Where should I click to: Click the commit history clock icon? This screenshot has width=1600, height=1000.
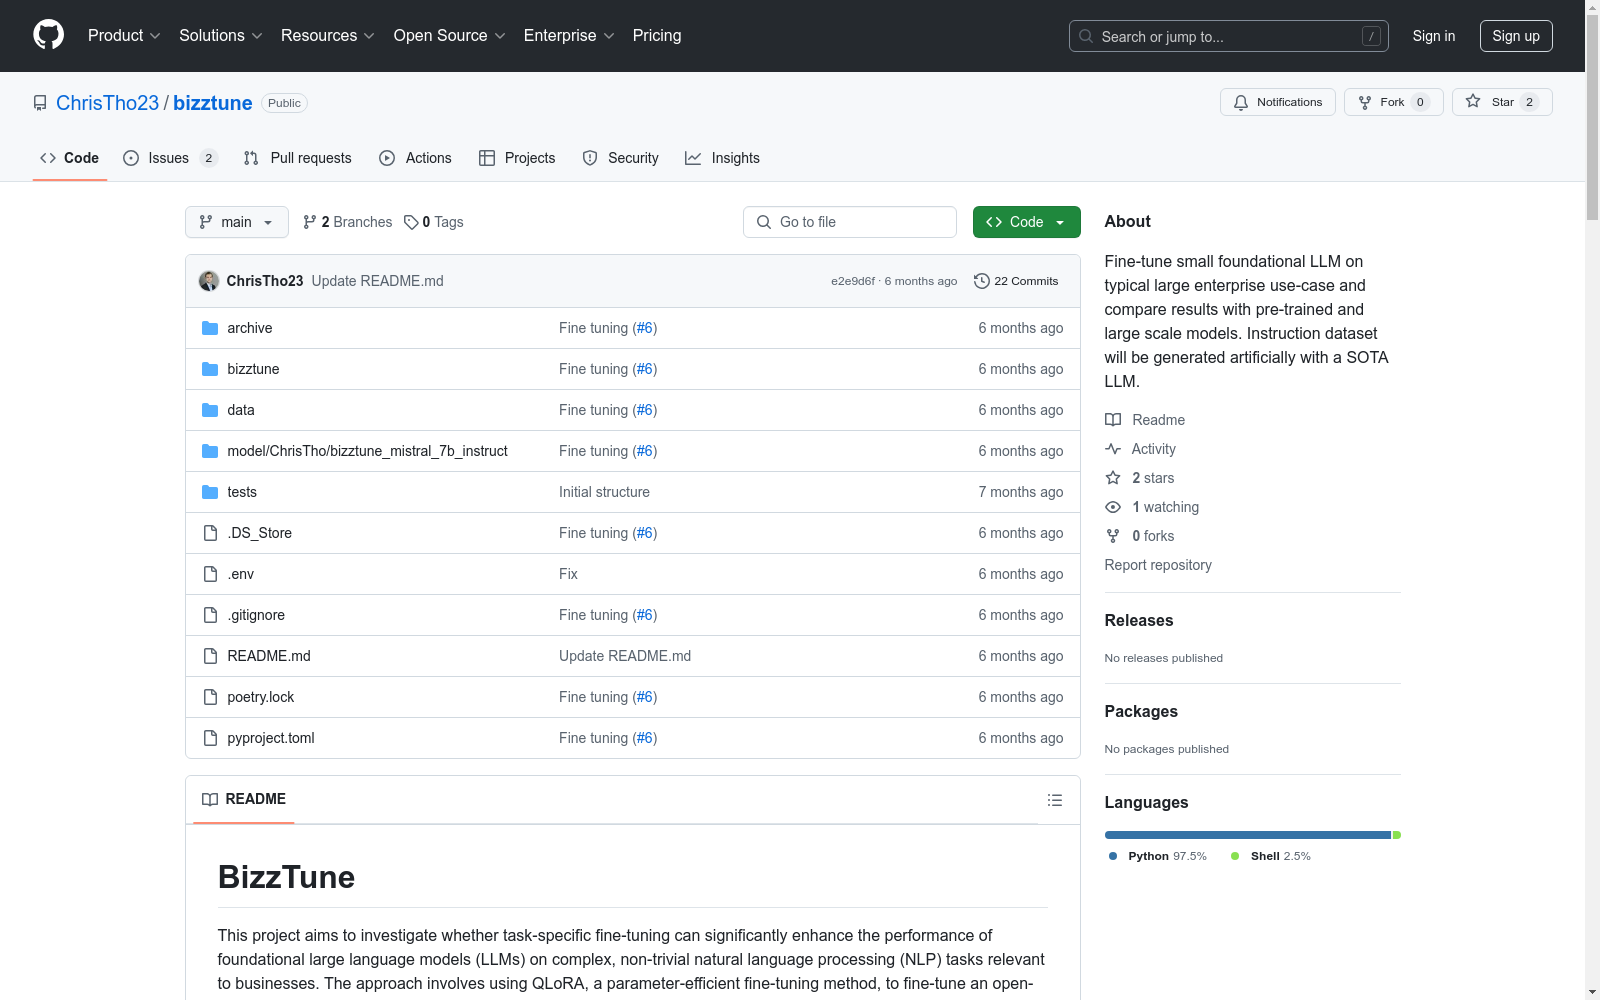click(x=982, y=281)
